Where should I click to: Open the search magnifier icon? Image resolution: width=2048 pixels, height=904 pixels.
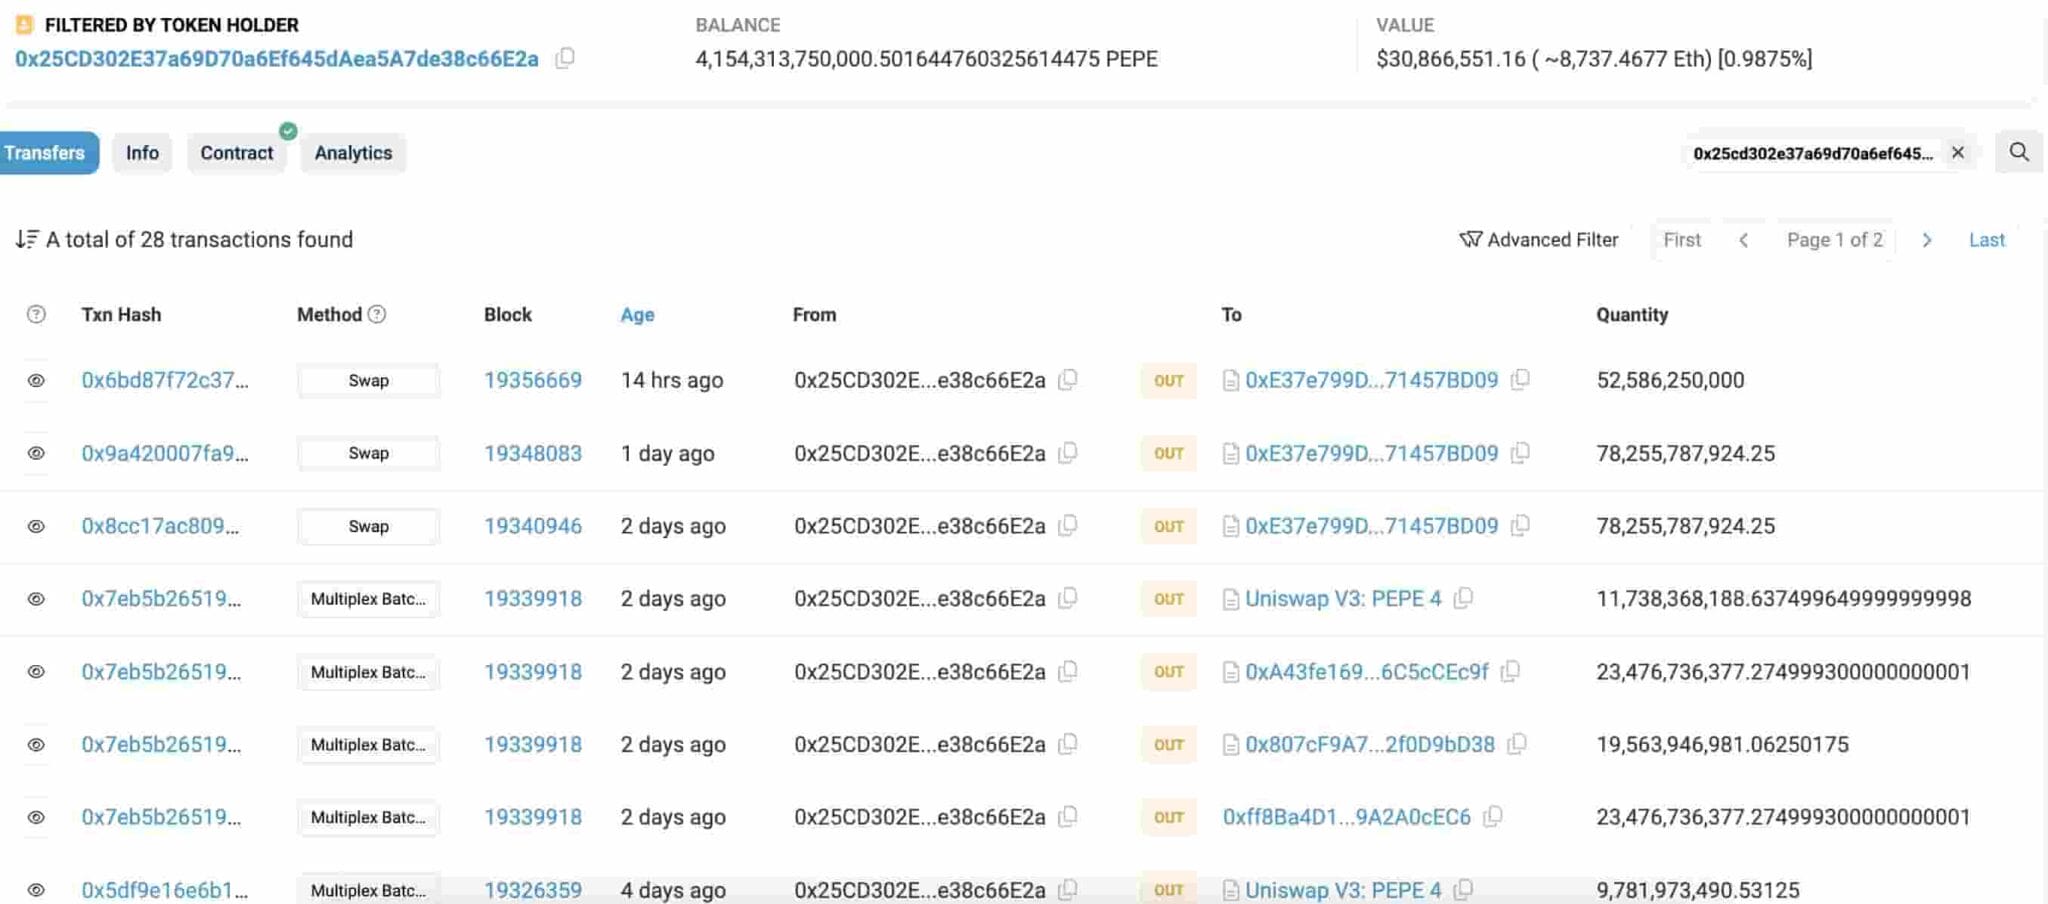(2019, 152)
